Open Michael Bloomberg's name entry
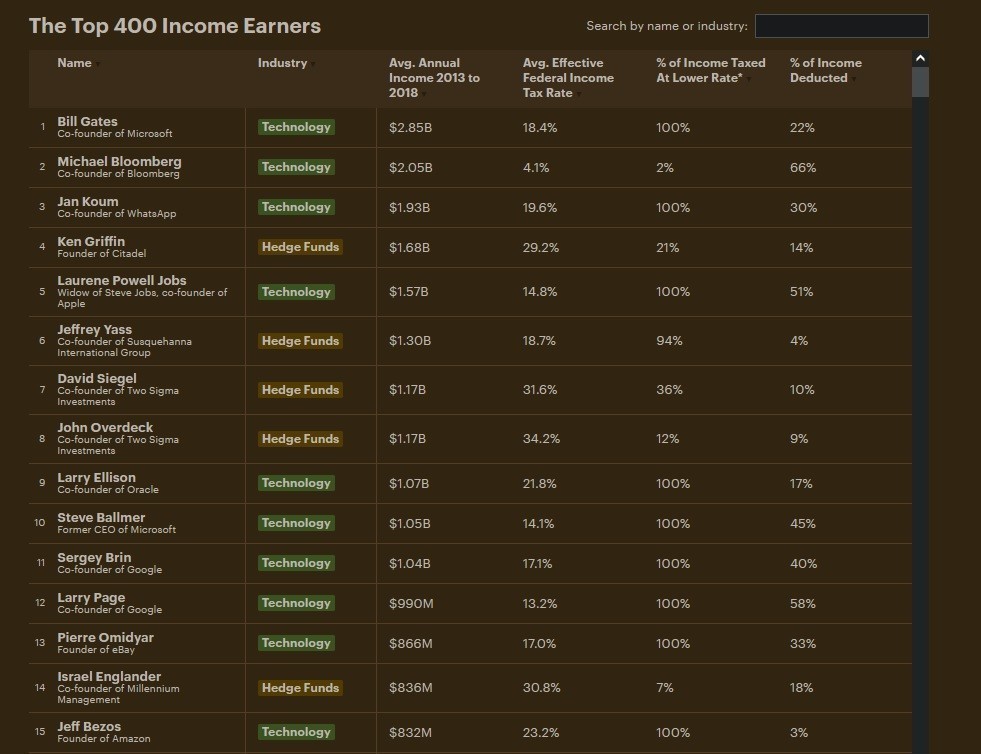Screen dimensions: 981x754 click(119, 161)
